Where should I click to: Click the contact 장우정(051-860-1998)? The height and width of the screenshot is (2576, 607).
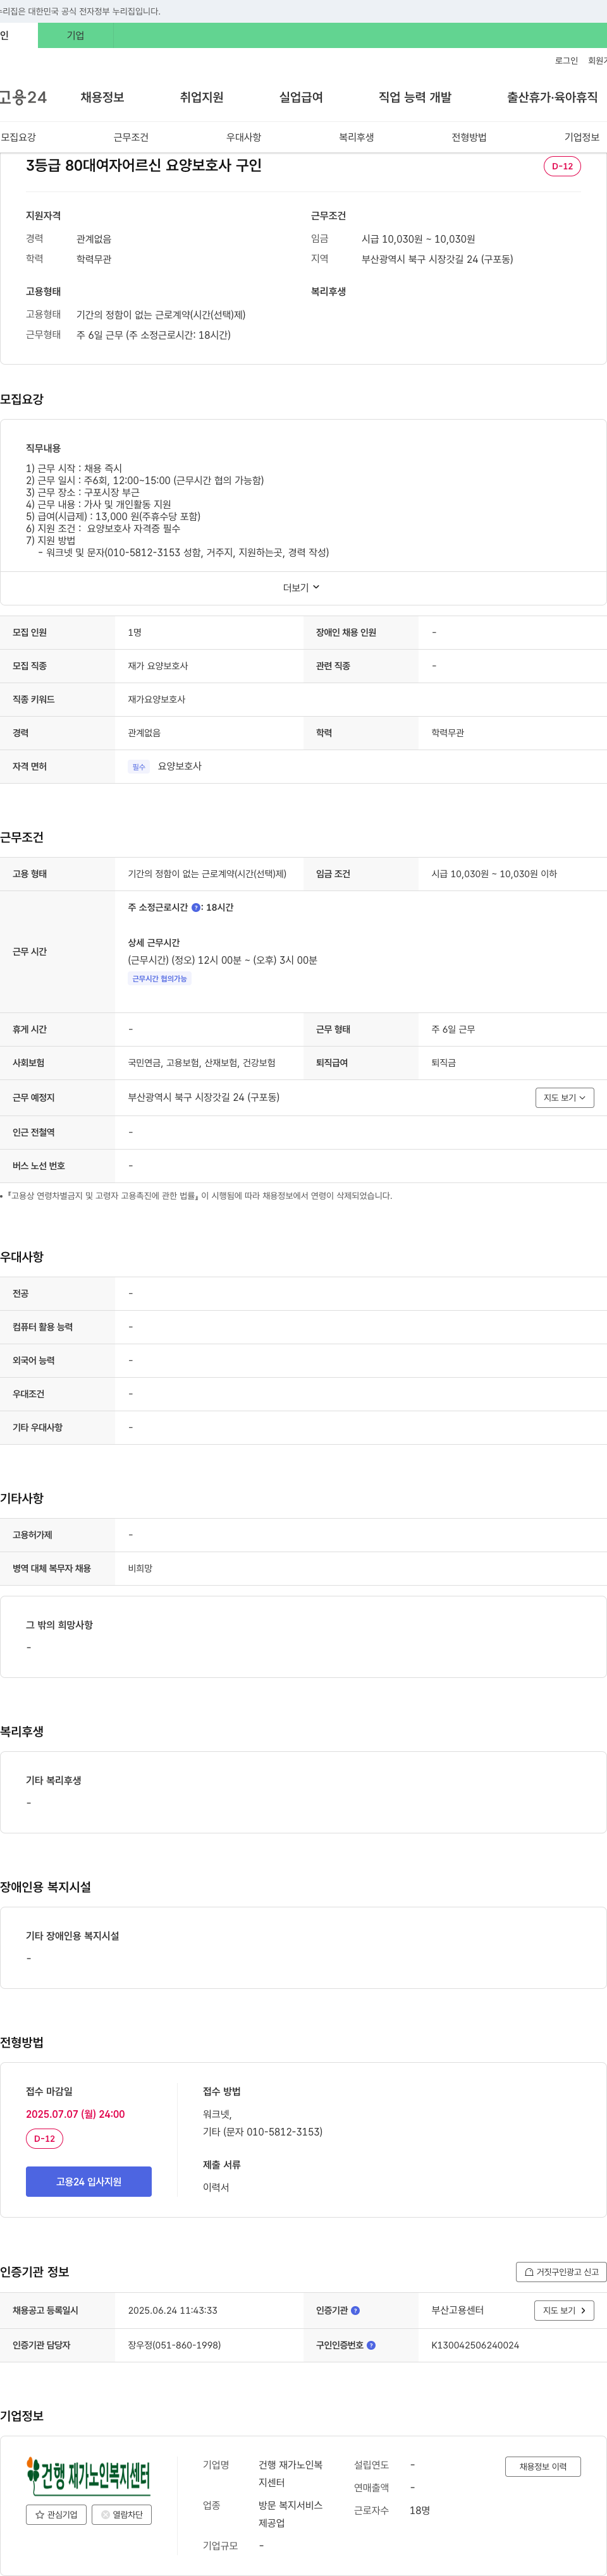coord(174,2345)
